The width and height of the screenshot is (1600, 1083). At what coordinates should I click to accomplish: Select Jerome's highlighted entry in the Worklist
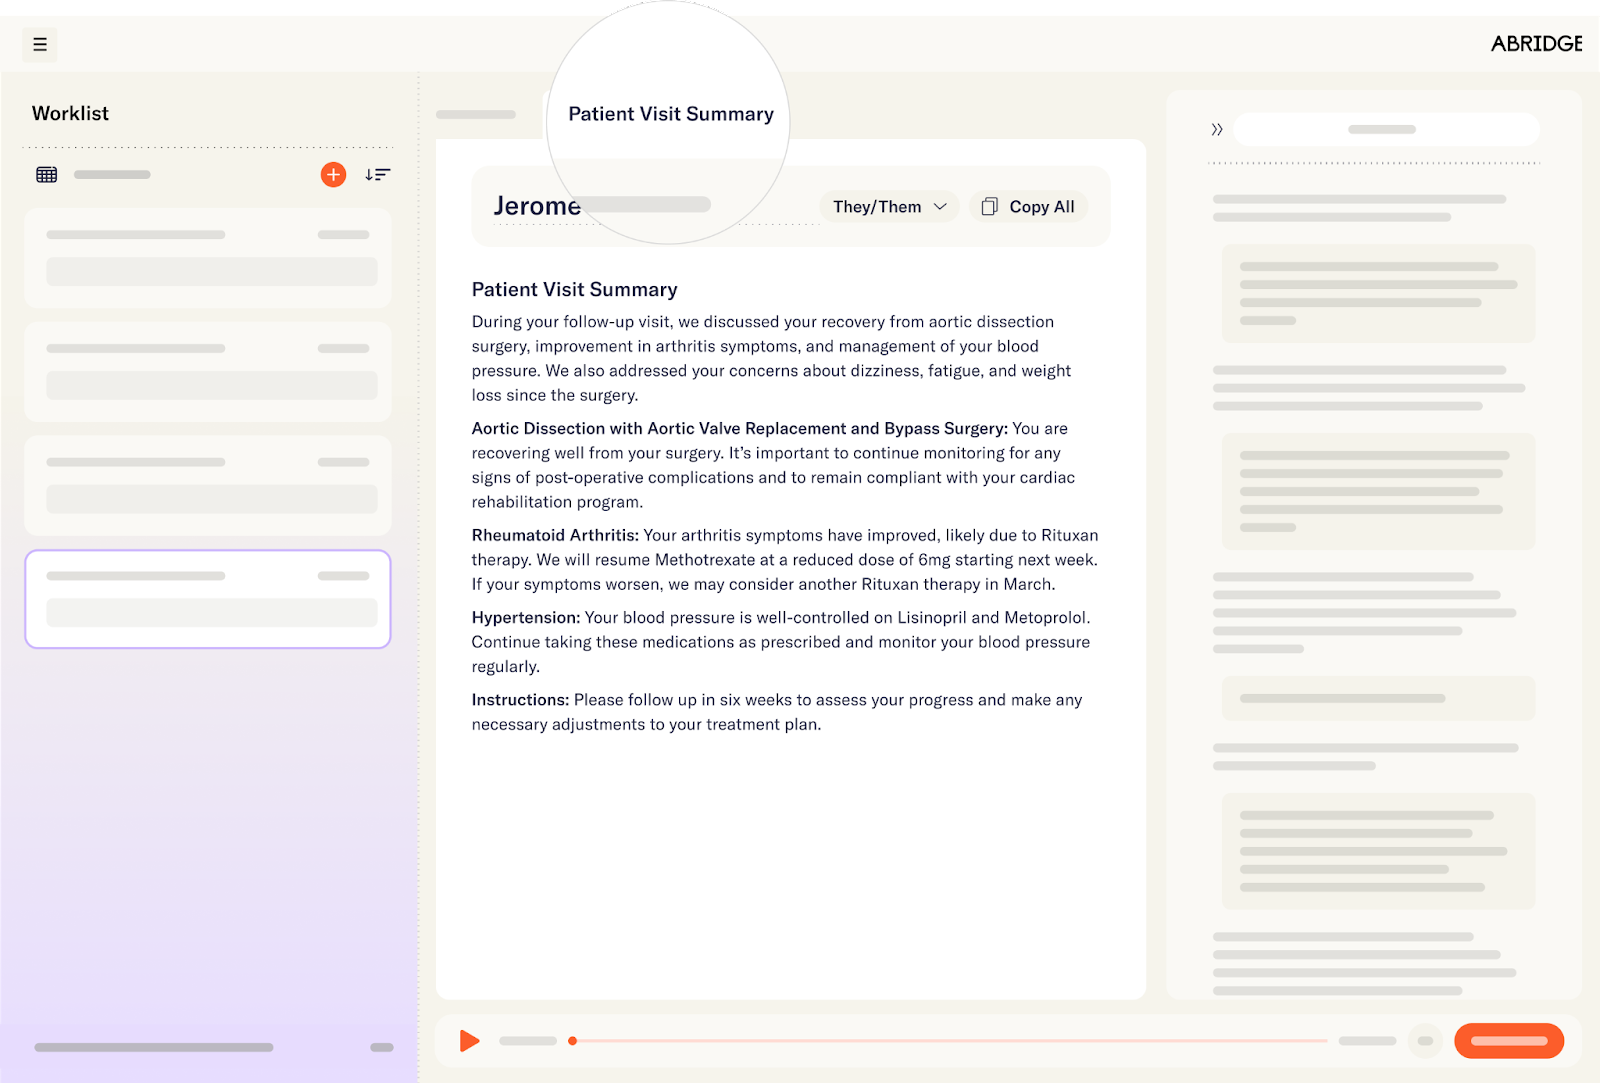(x=207, y=599)
